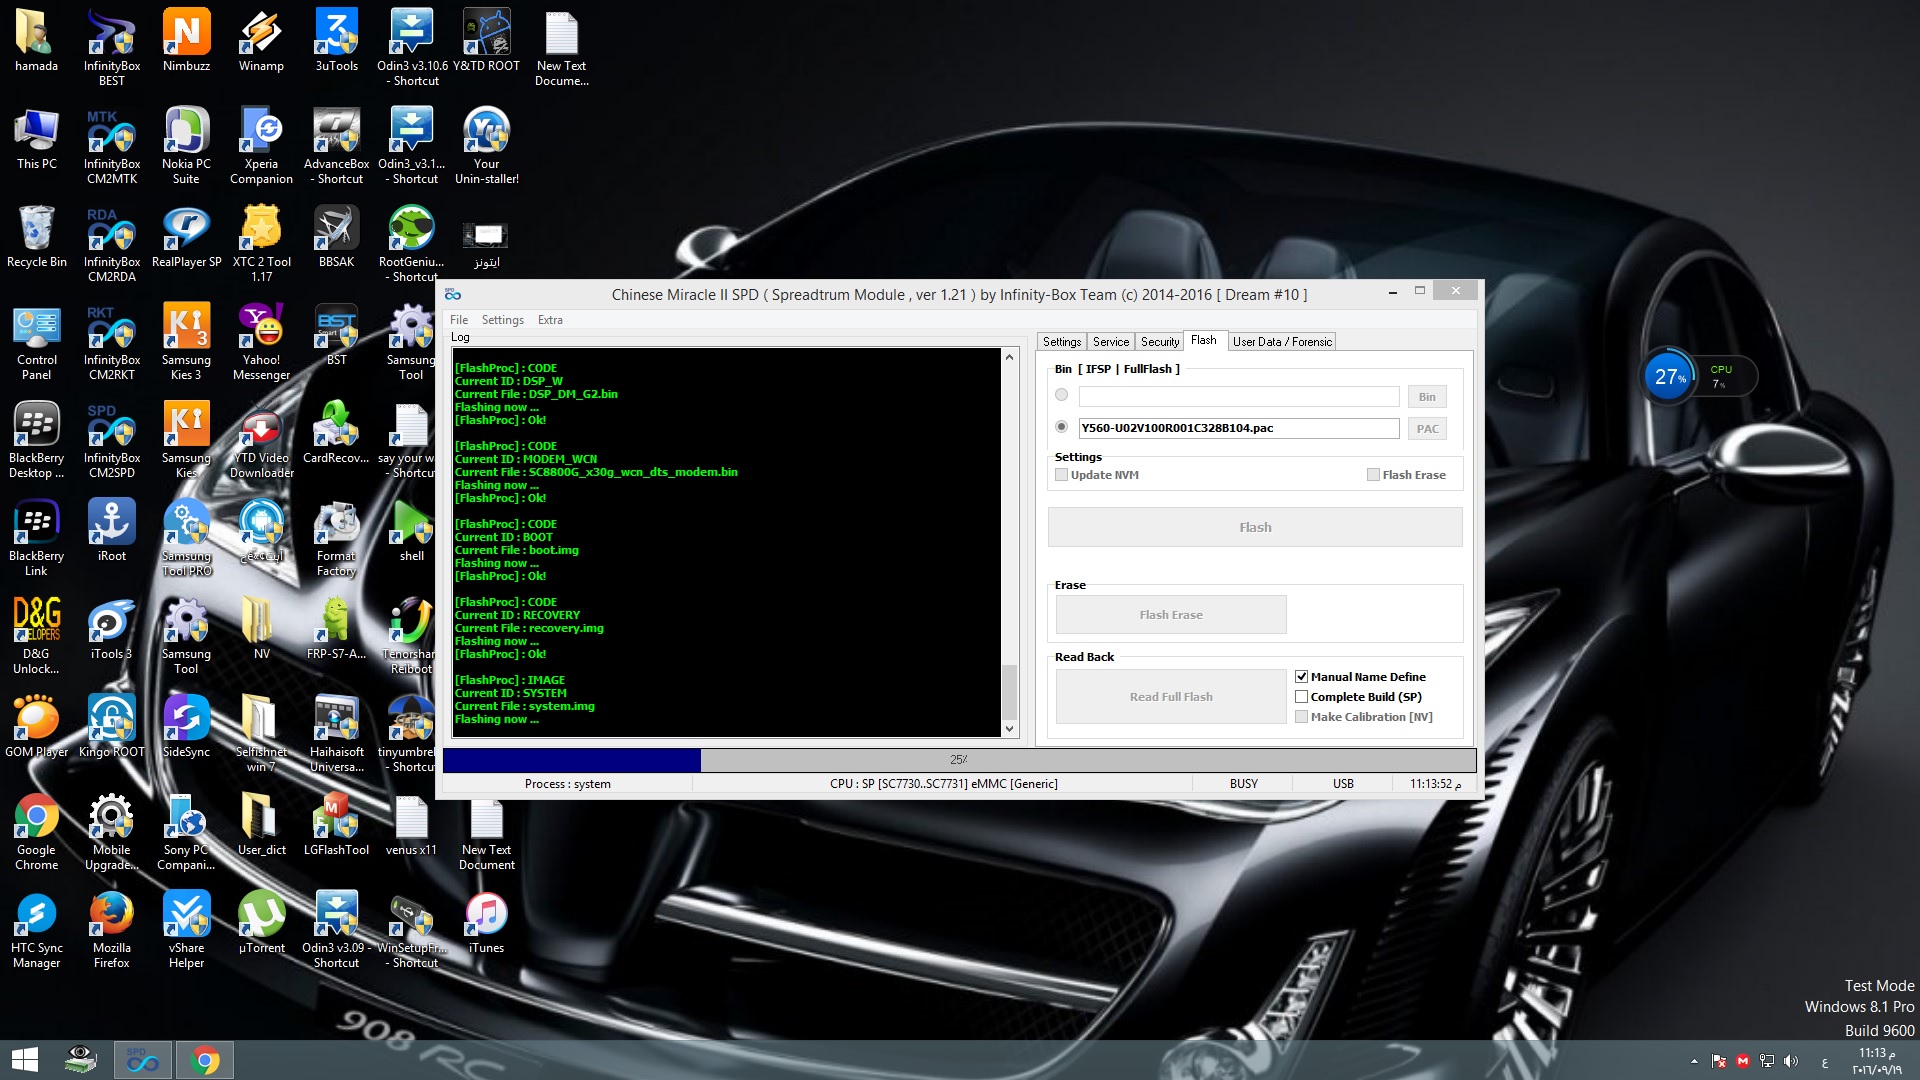Open the iTunes desktop icon
This screenshot has height=1080, width=1920.
tap(486, 923)
